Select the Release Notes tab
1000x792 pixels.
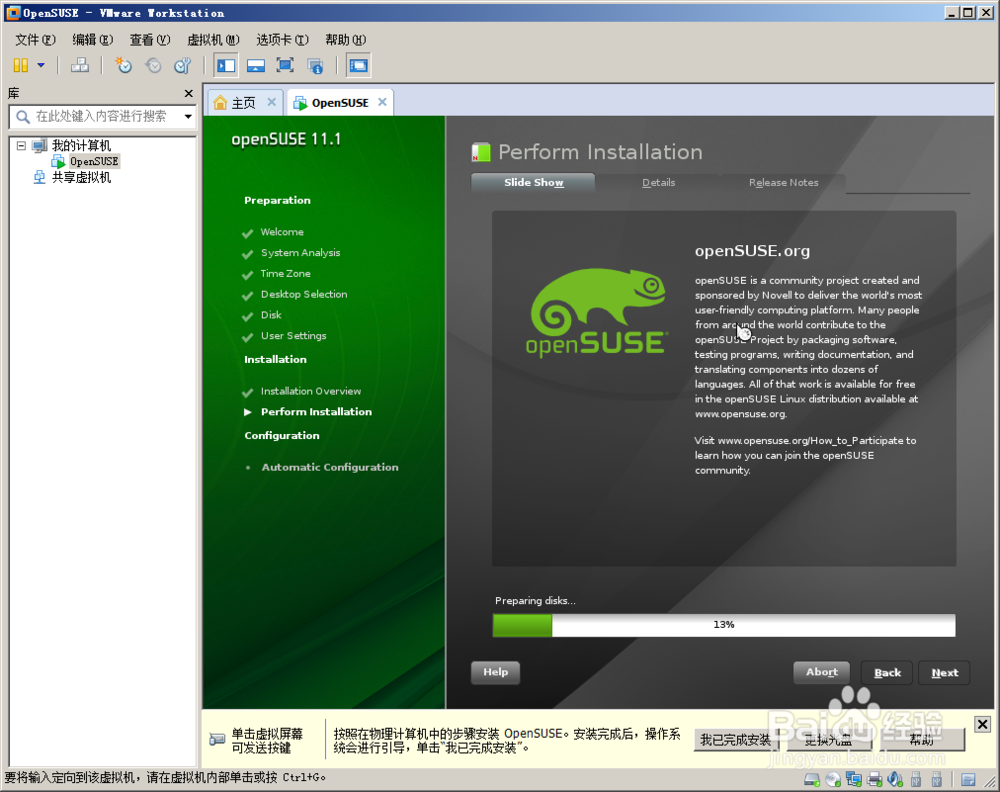(x=783, y=182)
